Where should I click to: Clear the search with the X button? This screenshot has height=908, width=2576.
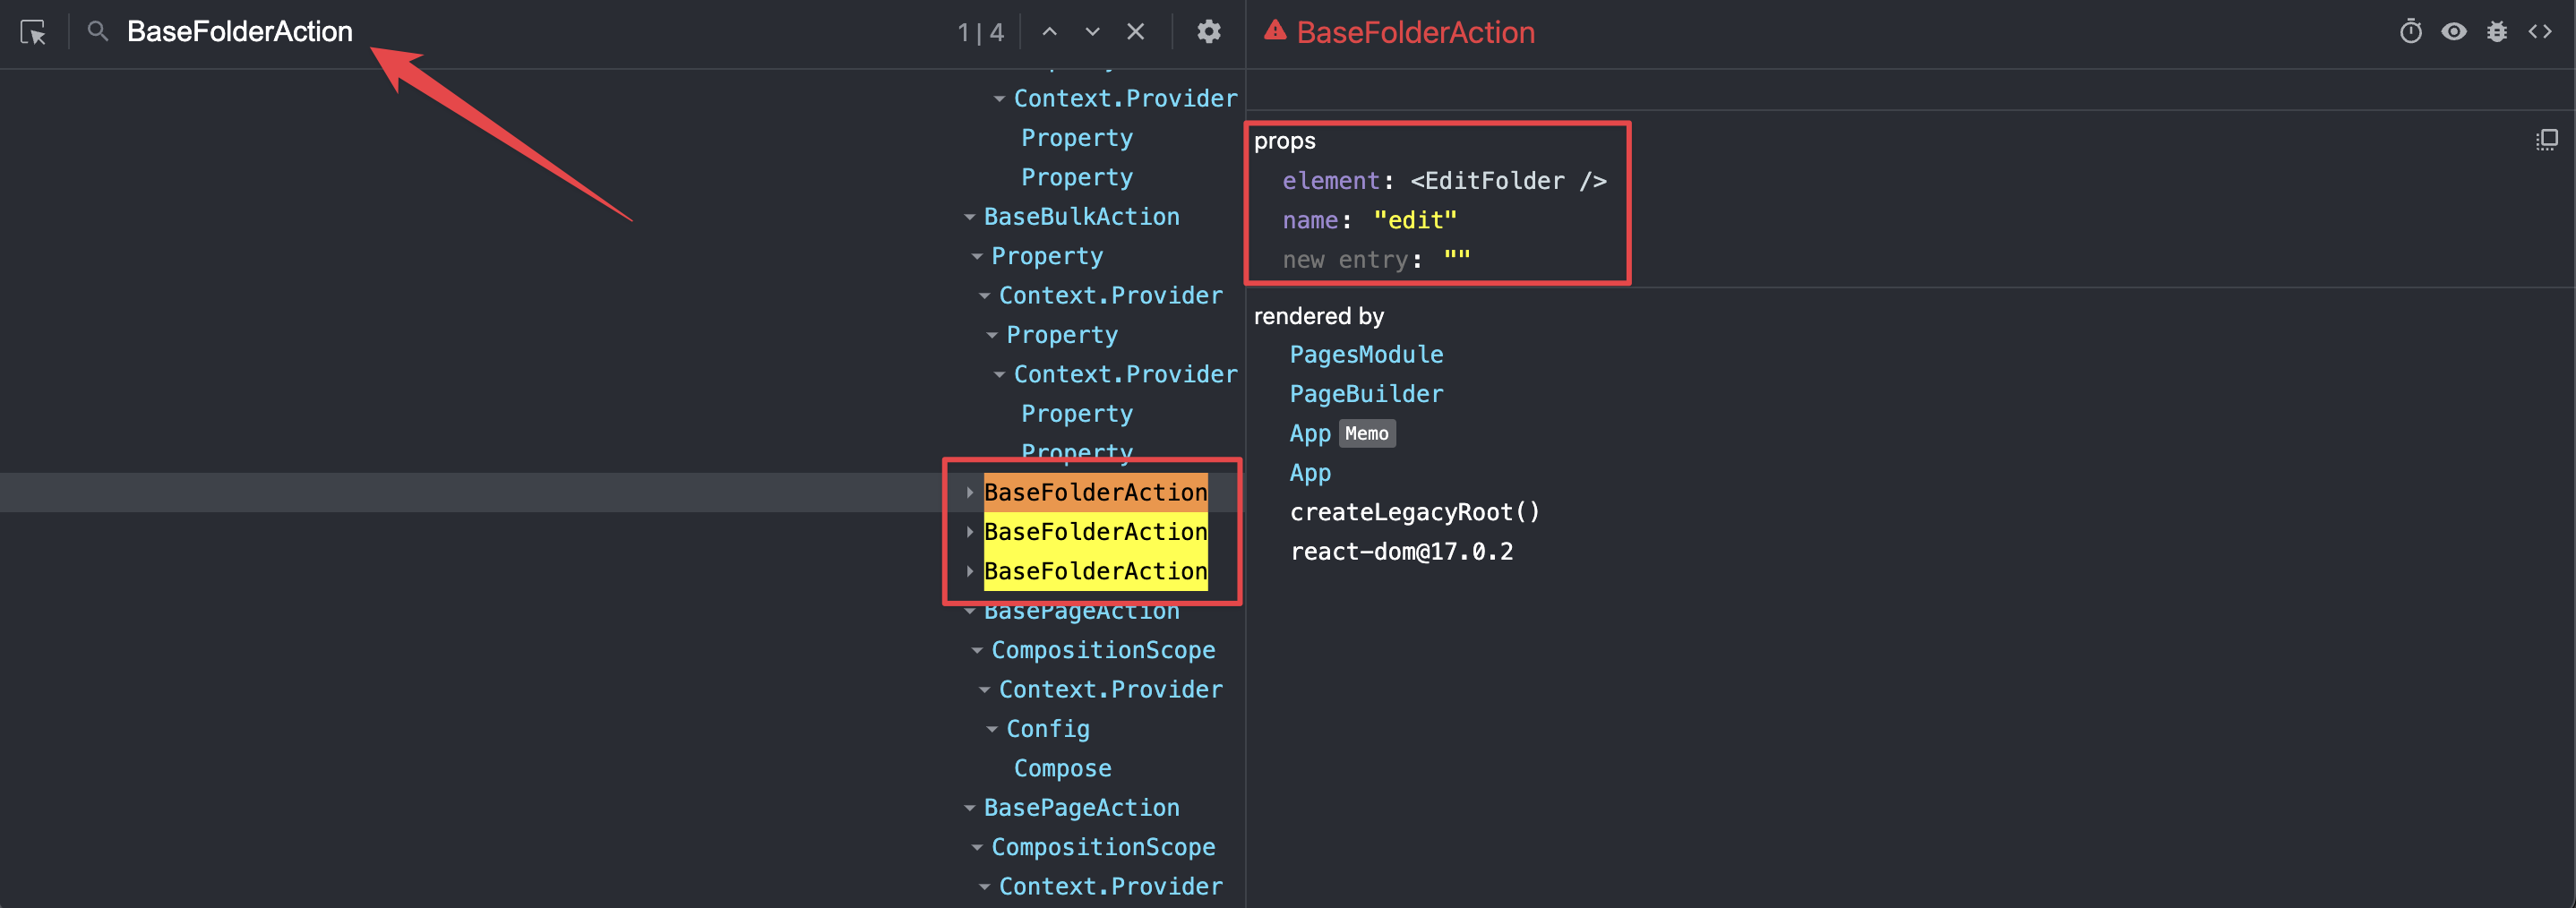click(1135, 31)
